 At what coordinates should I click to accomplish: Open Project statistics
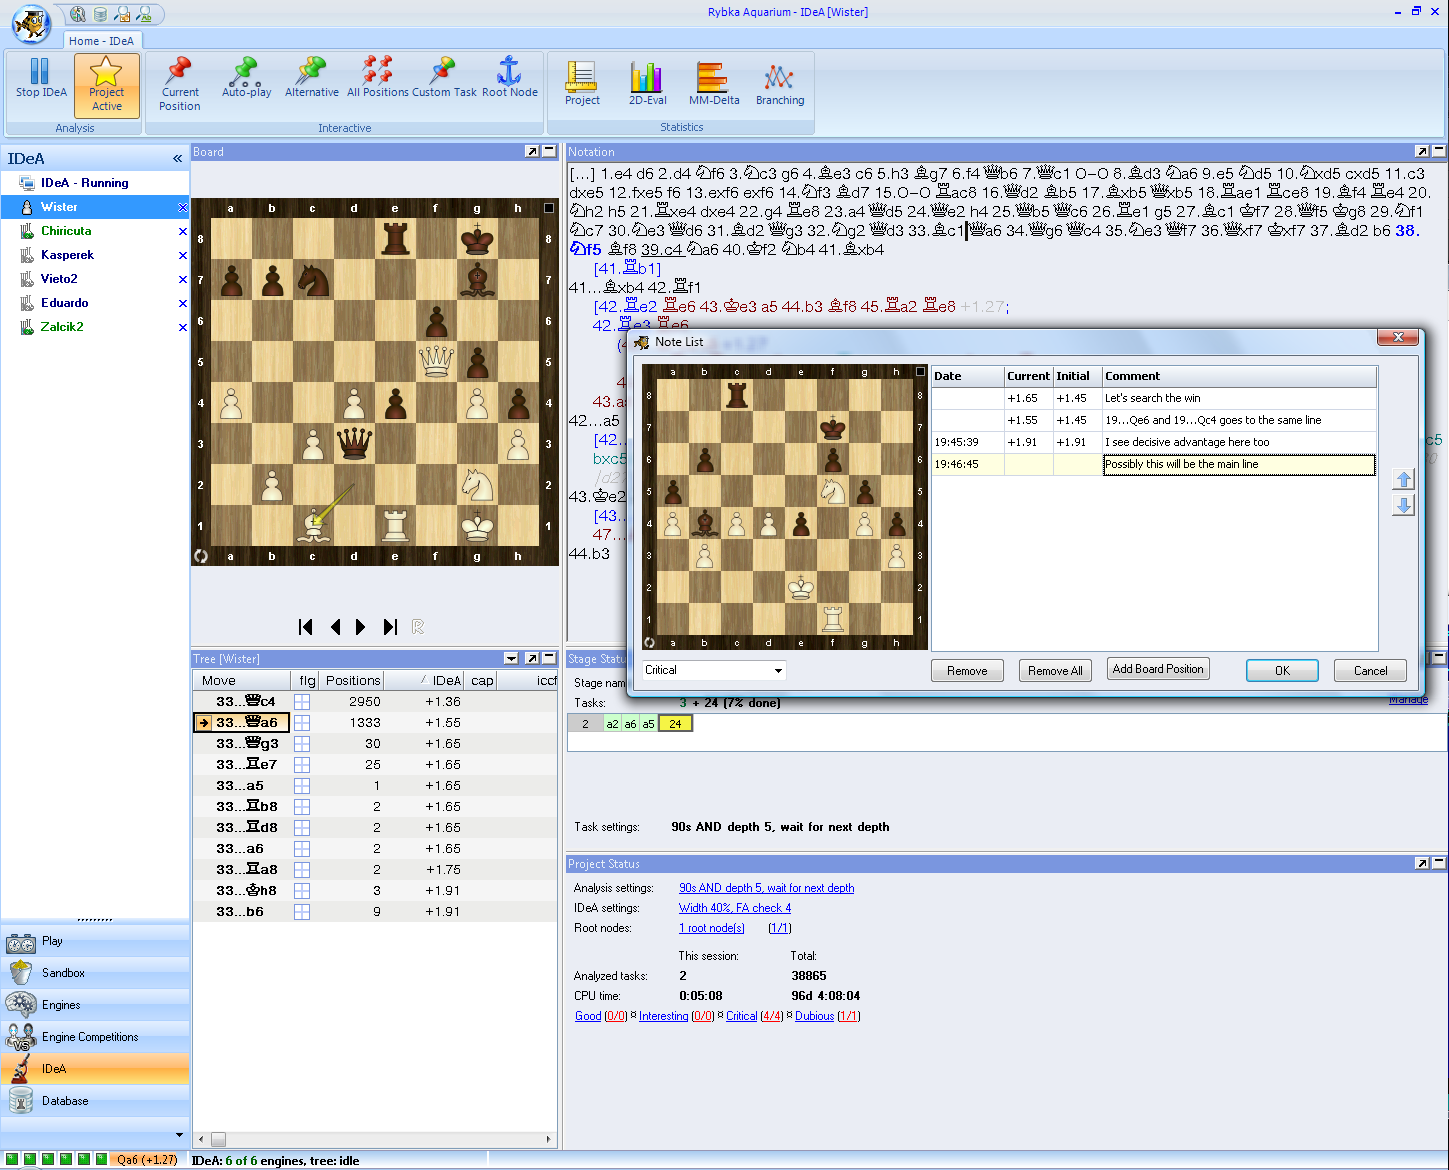[582, 83]
